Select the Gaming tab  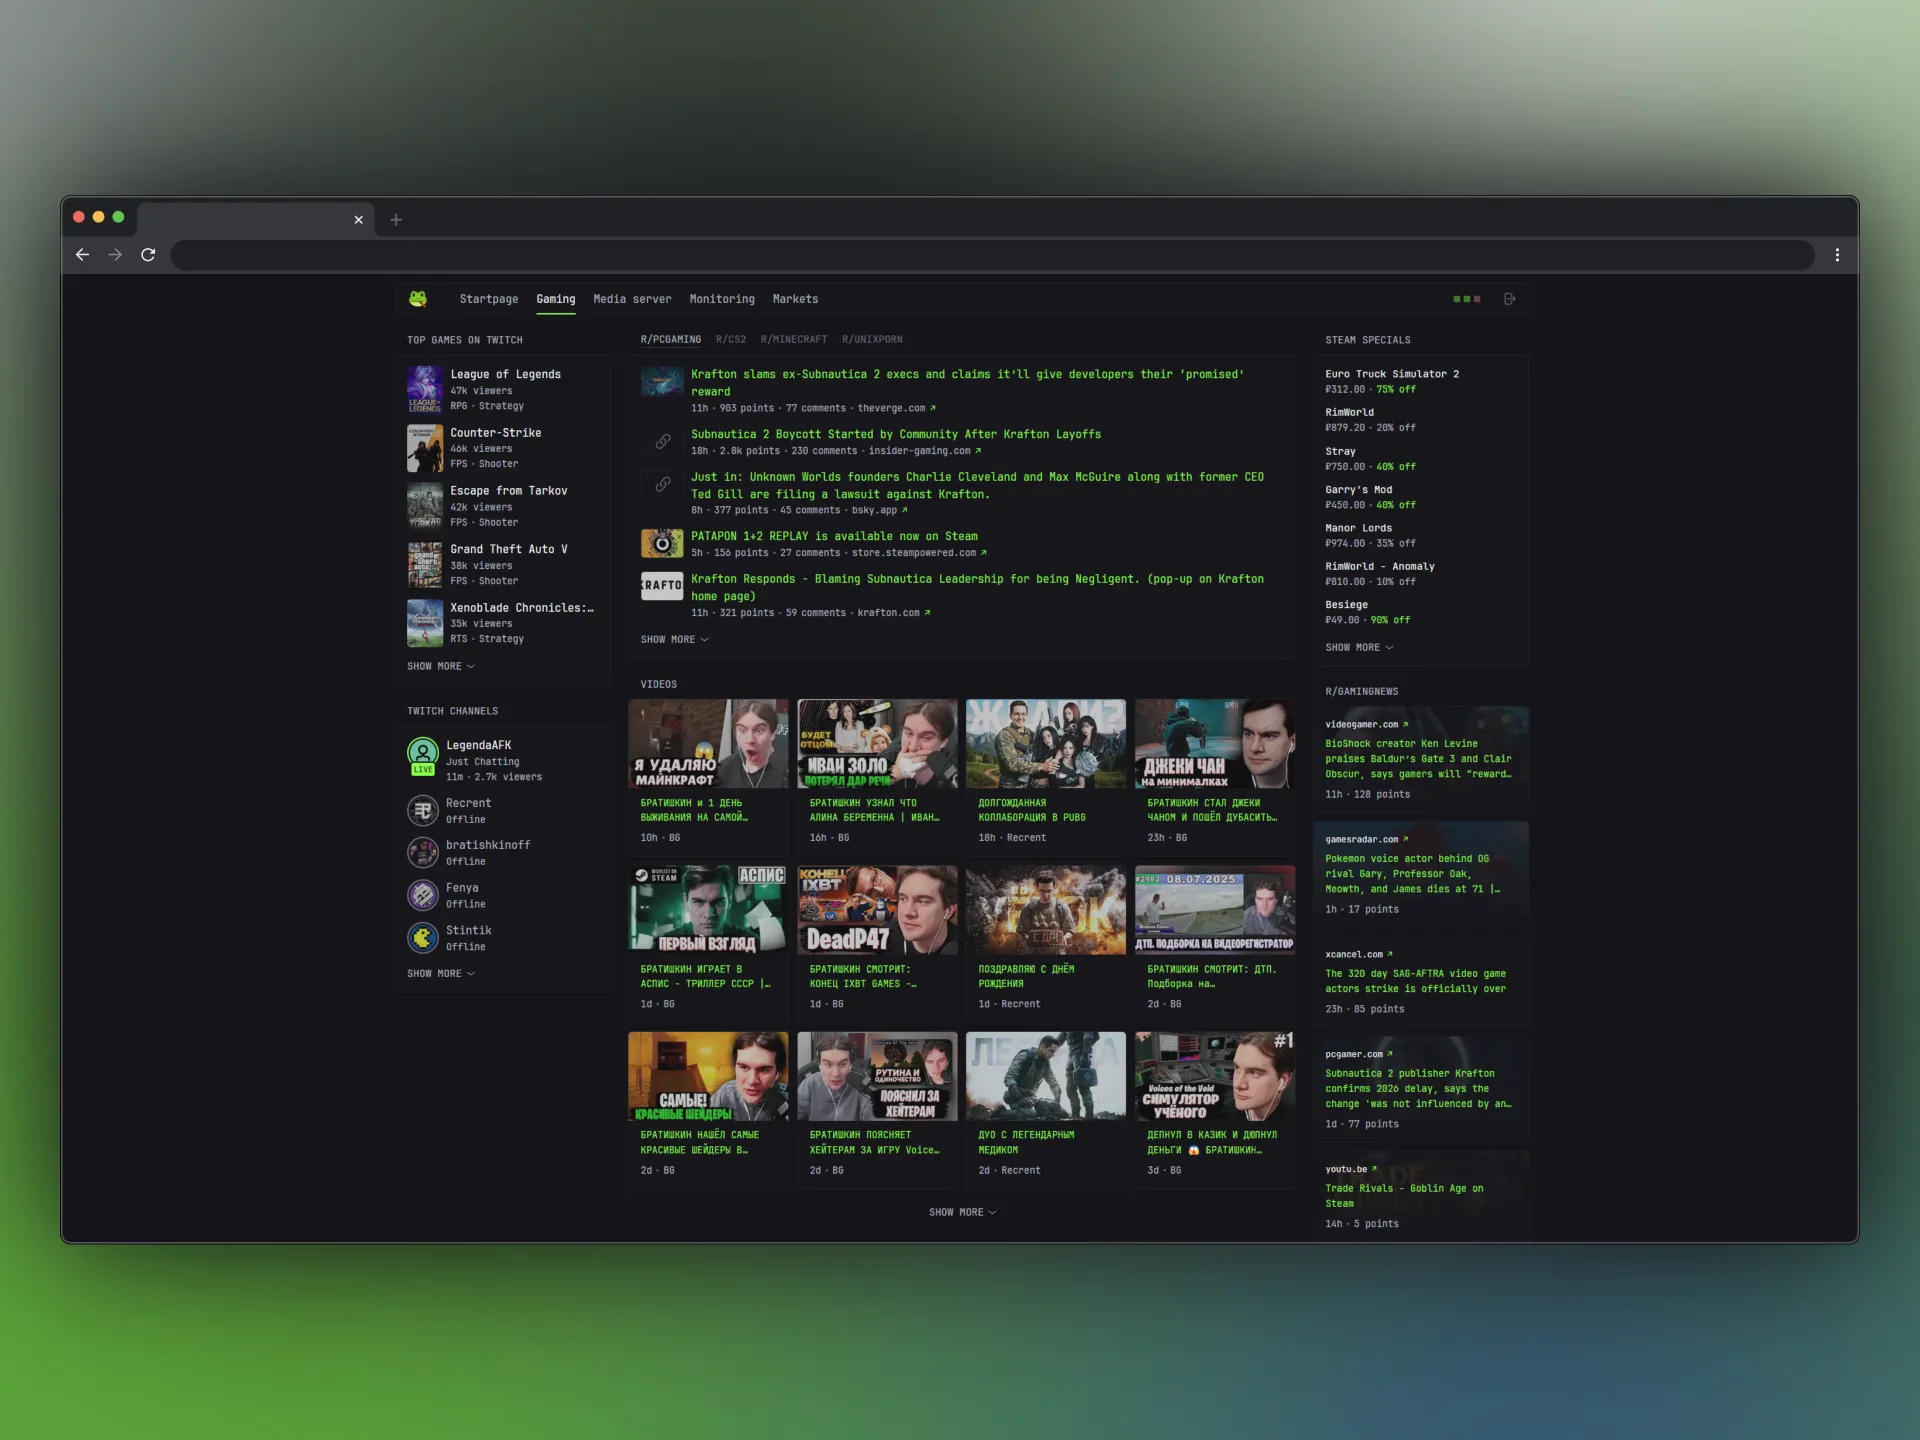pos(556,299)
